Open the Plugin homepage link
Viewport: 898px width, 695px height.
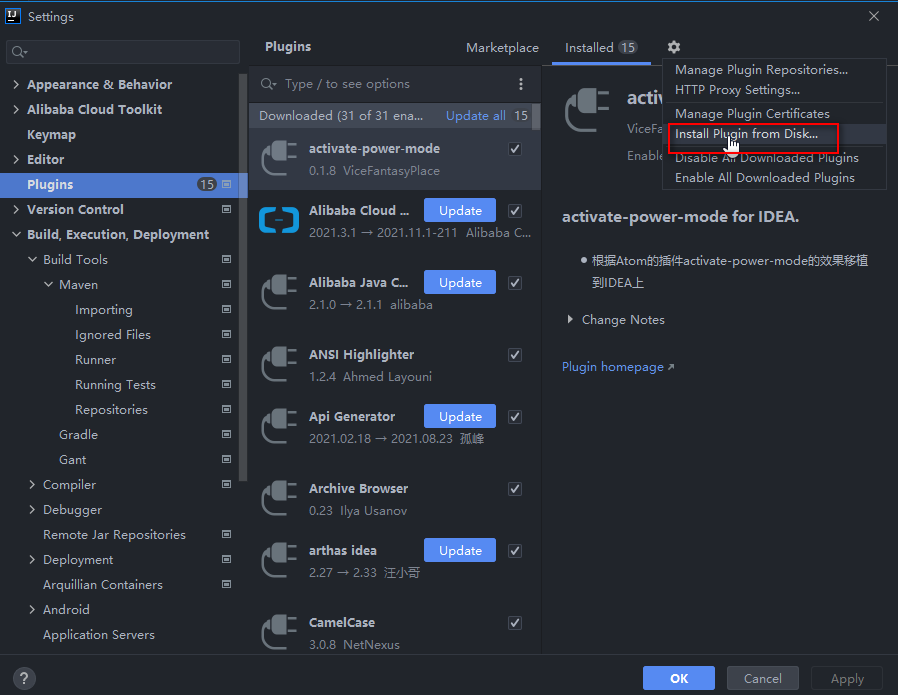point(618,367)
